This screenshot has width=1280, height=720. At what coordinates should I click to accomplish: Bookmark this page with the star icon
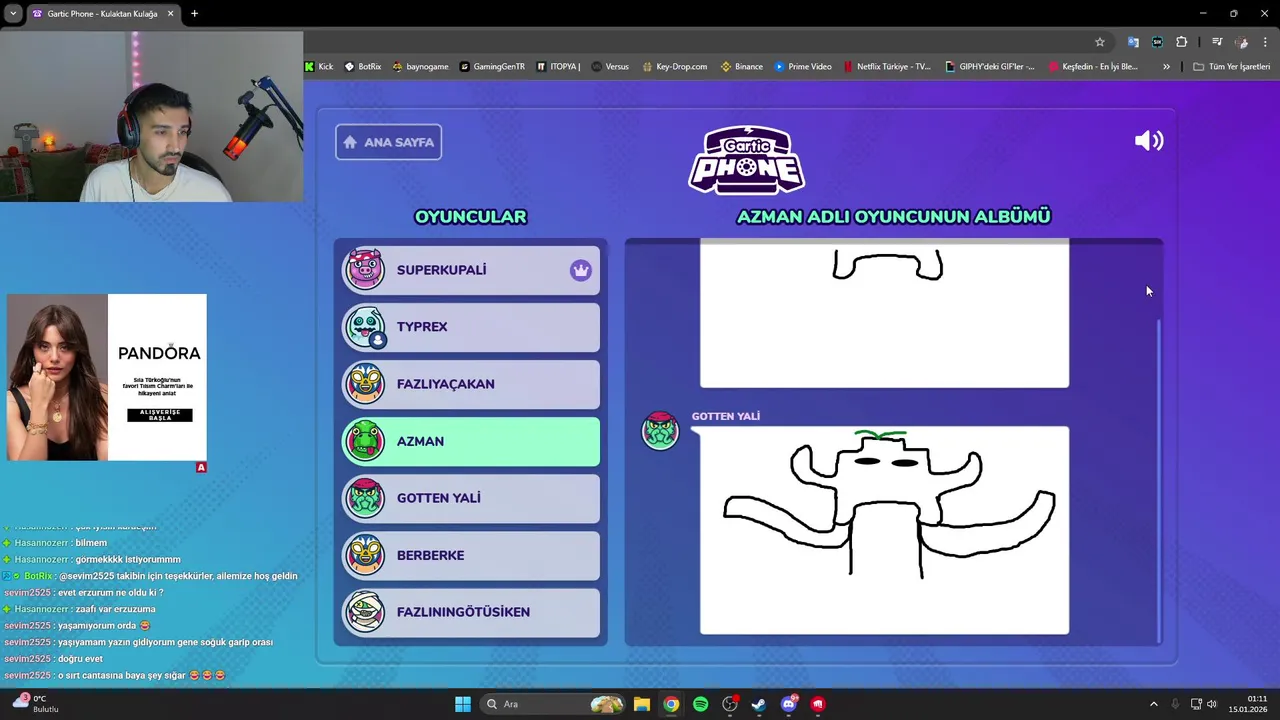point(1100,42)
